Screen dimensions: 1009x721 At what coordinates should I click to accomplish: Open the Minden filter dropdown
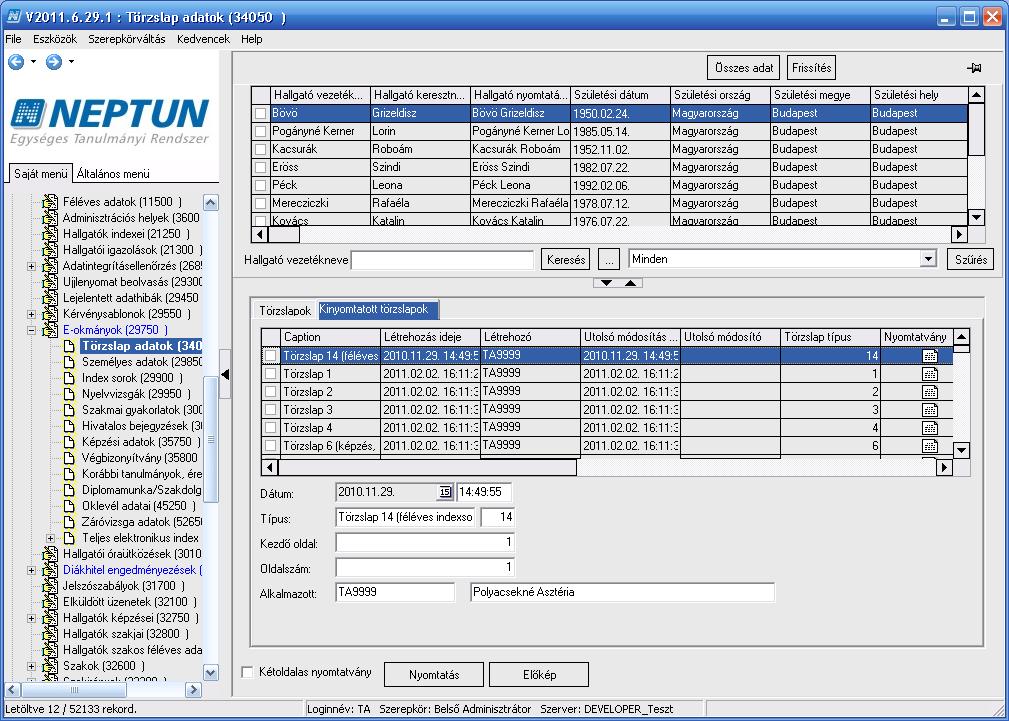coord(927,259)
